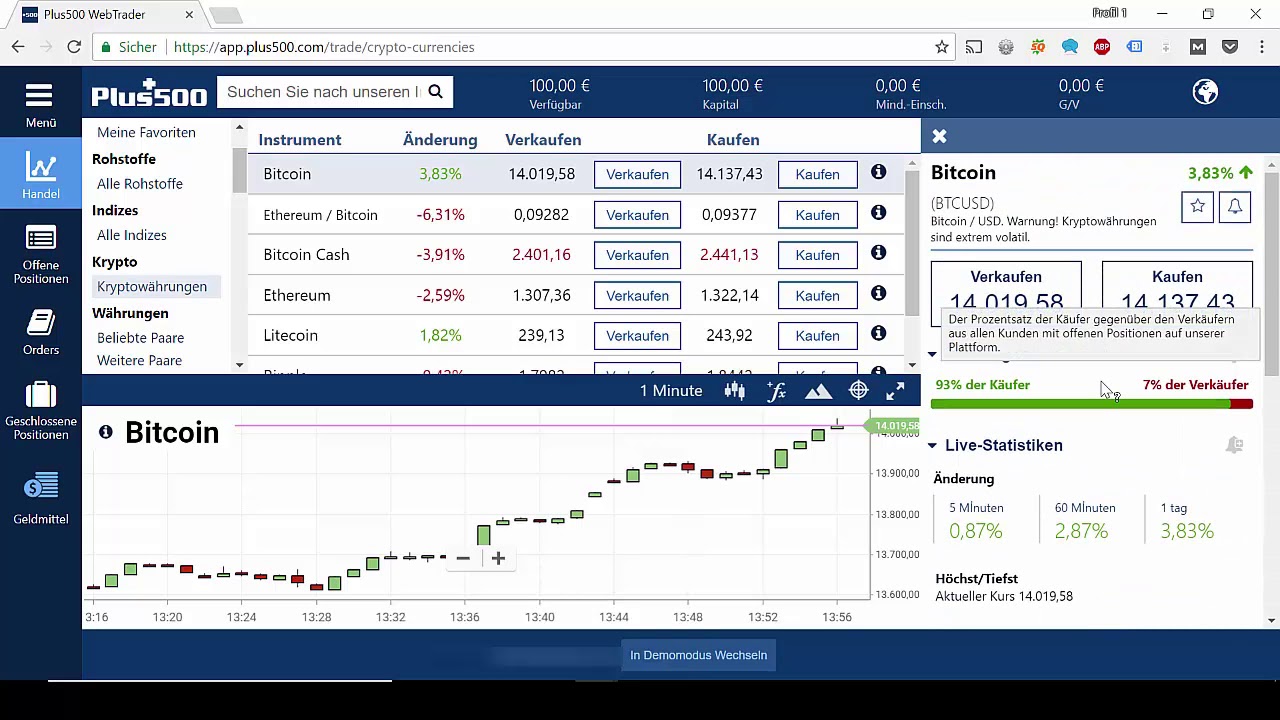Close the Bitcoin details panel

click(x=938, y=136)
